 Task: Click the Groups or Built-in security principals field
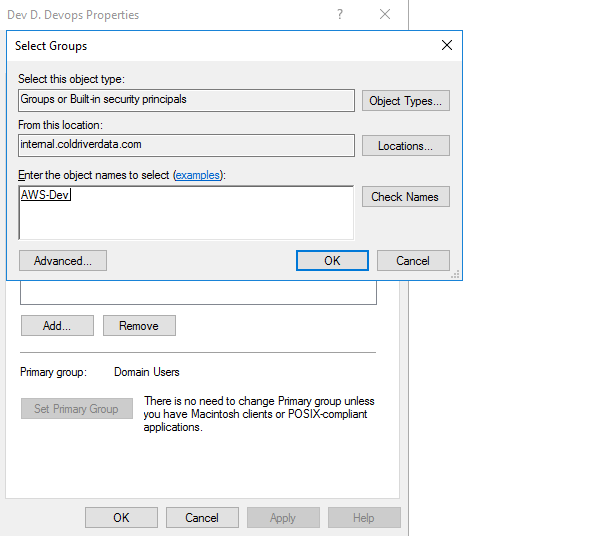[x=186, y=100]
